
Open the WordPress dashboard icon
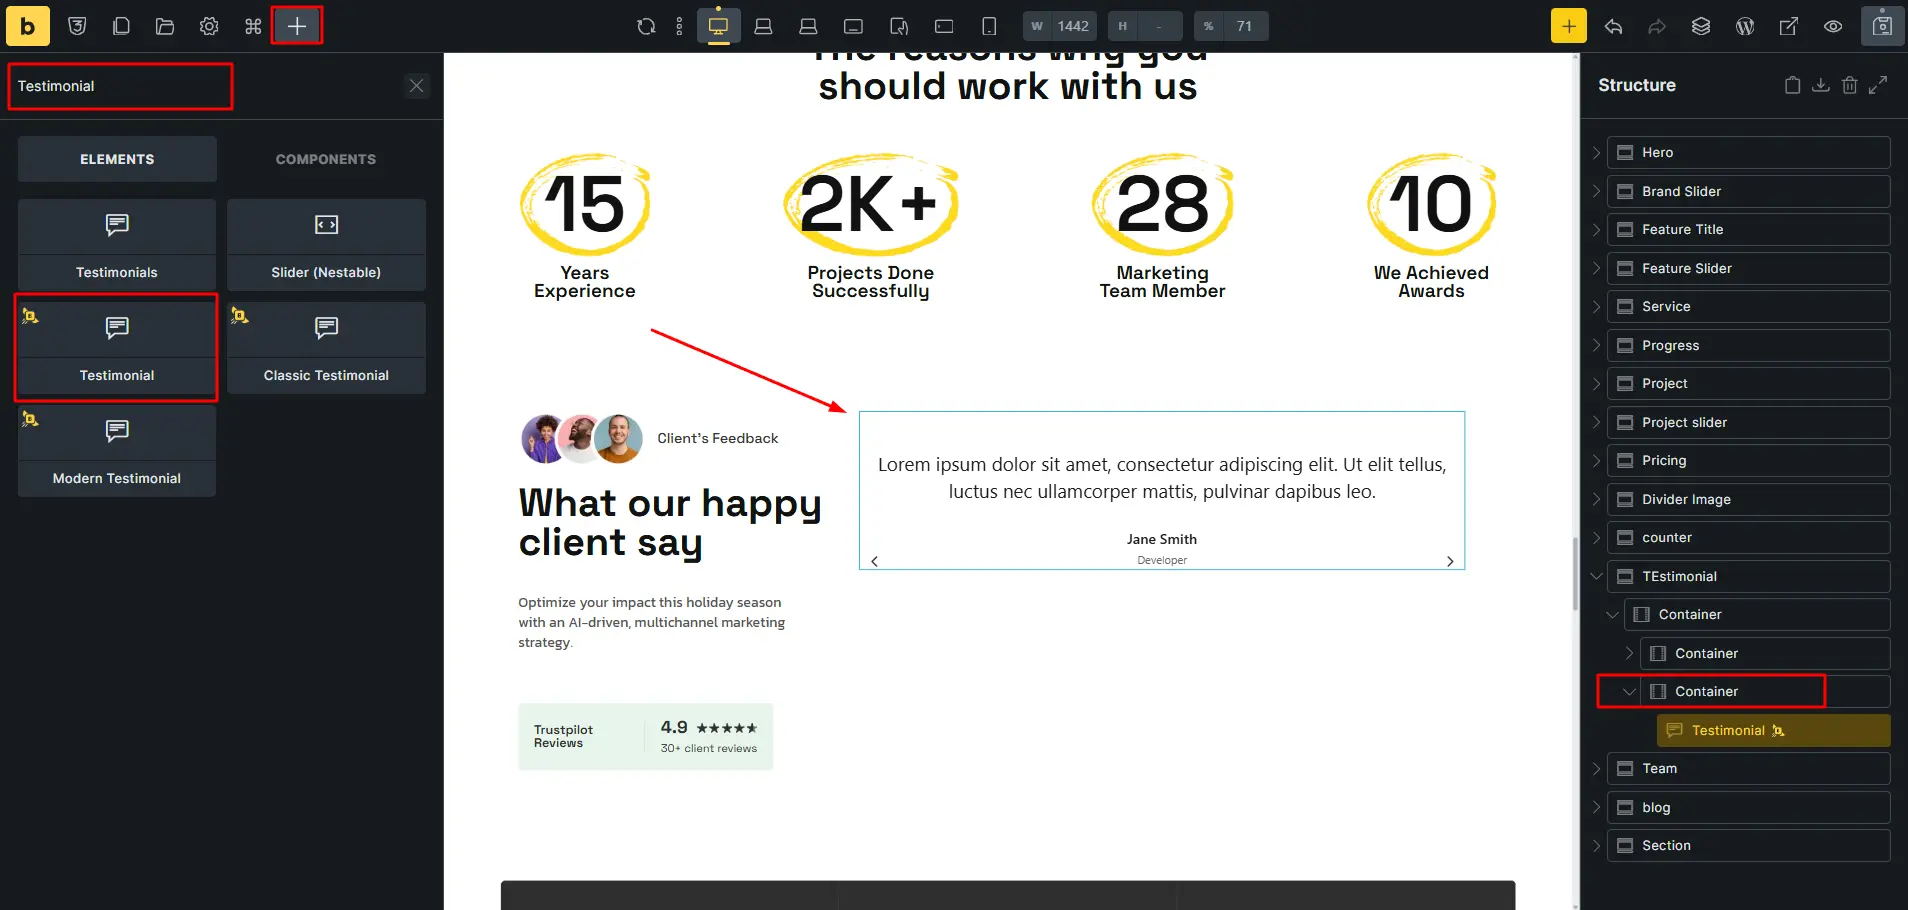coord(1745,27)
